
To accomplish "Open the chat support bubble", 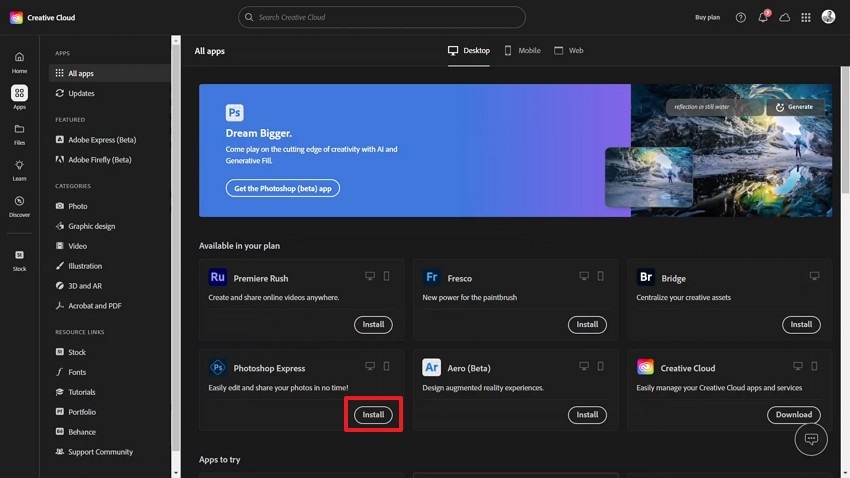I will [811, 439].
